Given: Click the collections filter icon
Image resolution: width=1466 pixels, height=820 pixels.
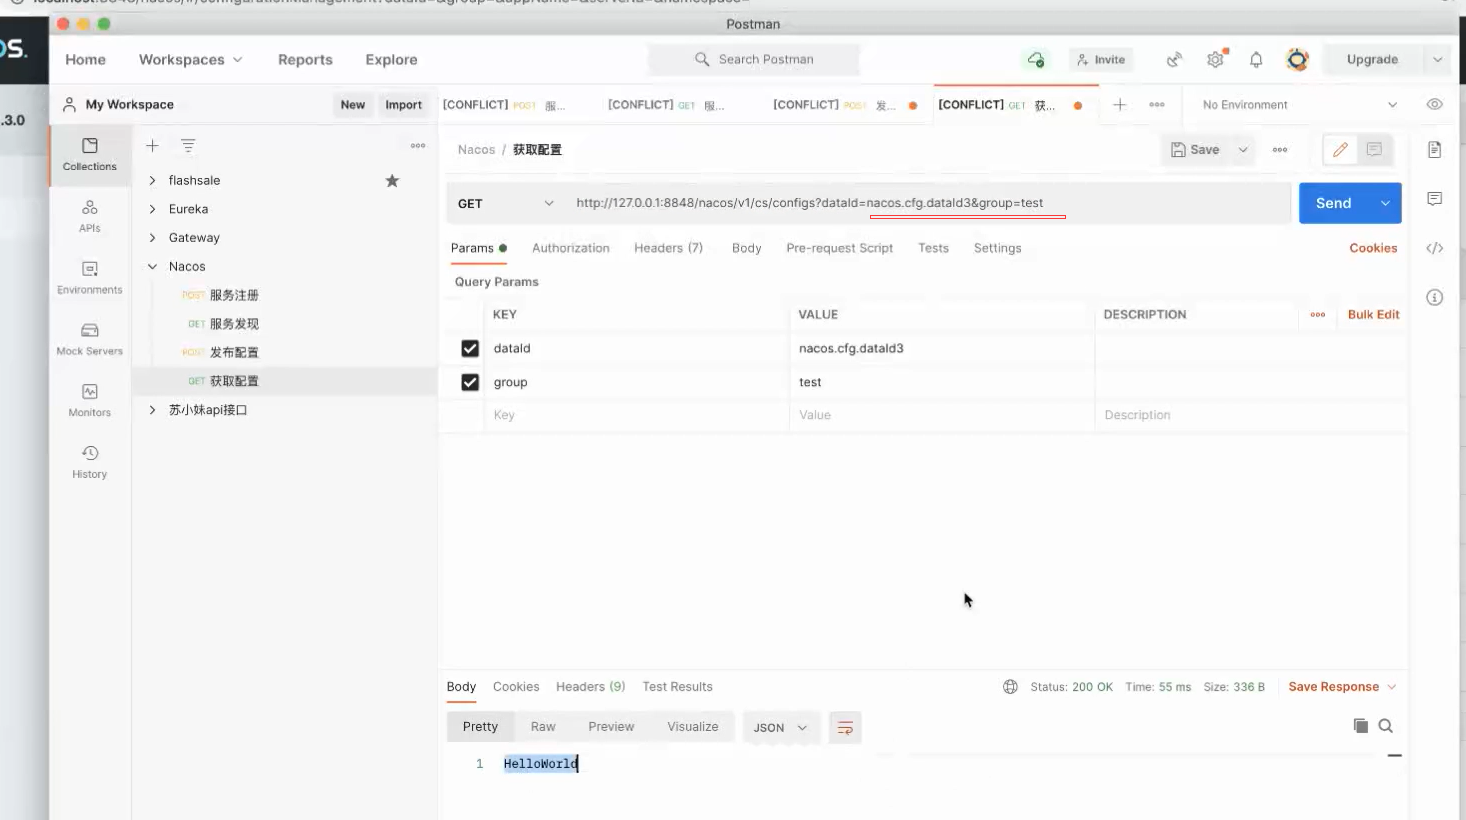Looking at the screenshot, I should 188,146.
